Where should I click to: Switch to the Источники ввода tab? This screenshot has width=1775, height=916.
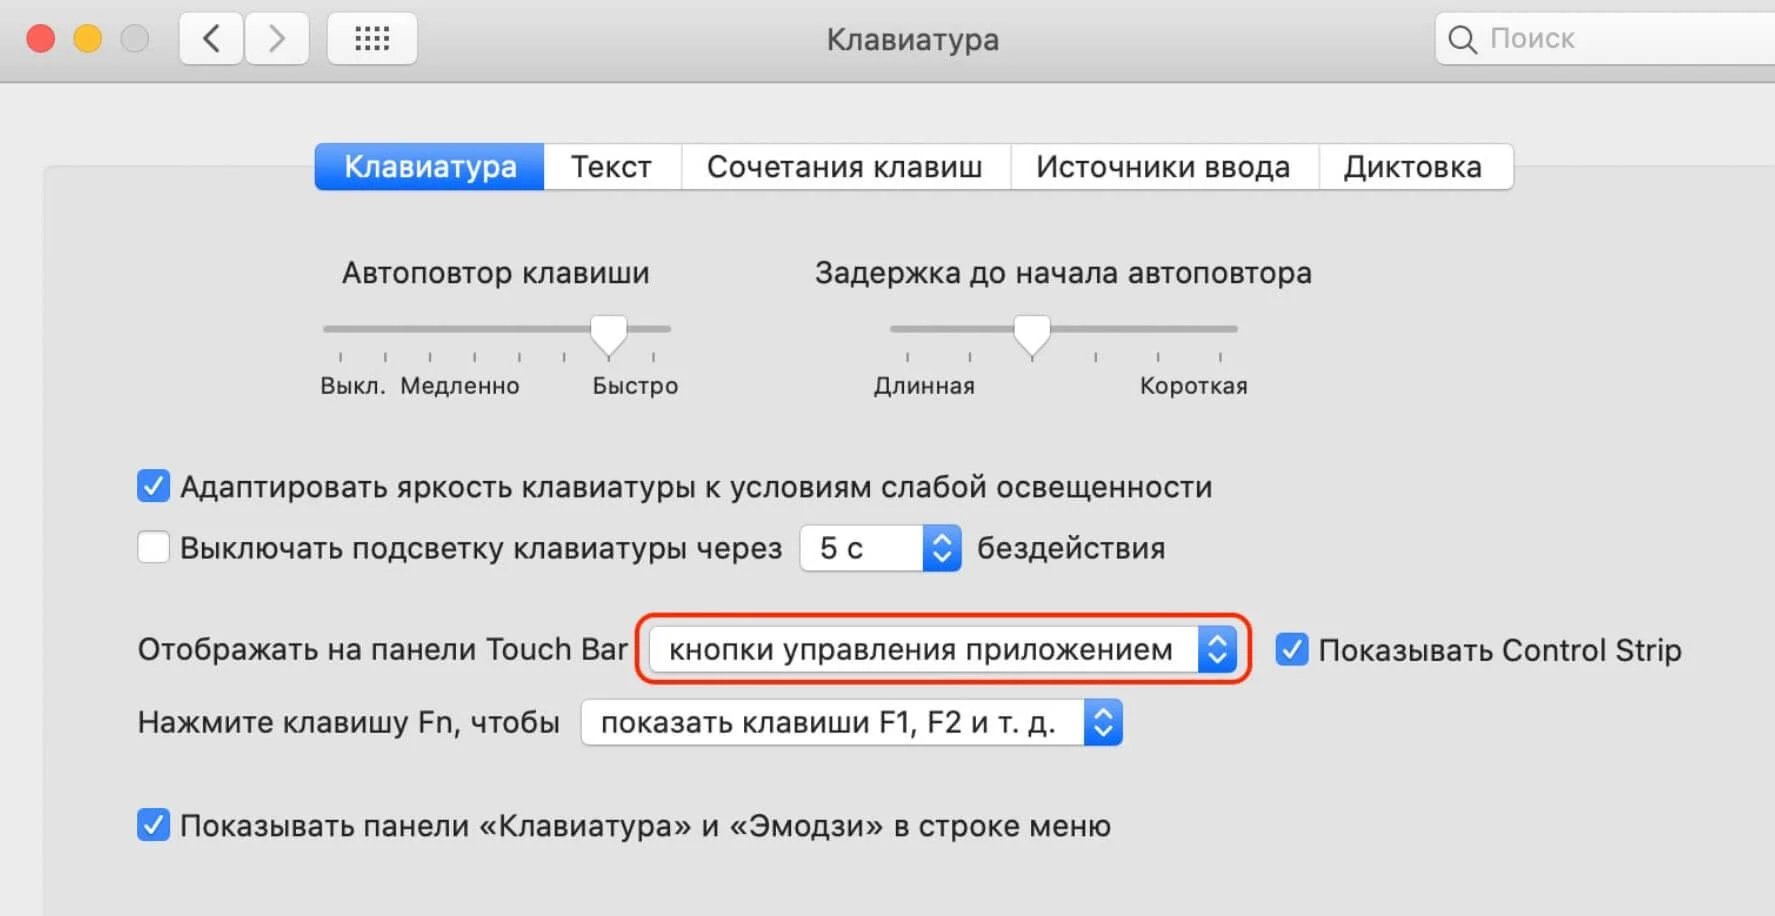(1163, 167)
